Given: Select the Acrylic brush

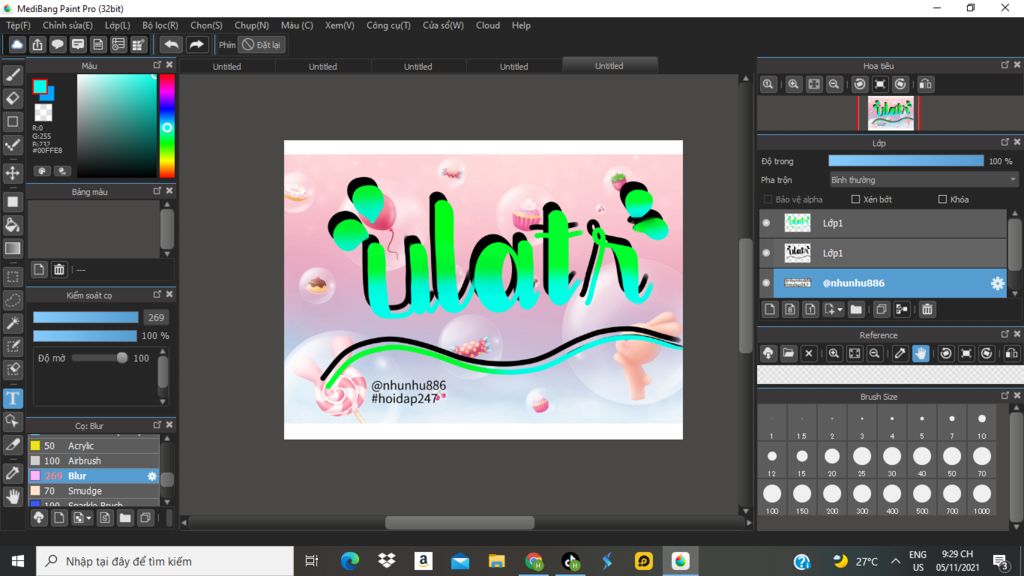Looking at the screenshot, I should [94, 446].
